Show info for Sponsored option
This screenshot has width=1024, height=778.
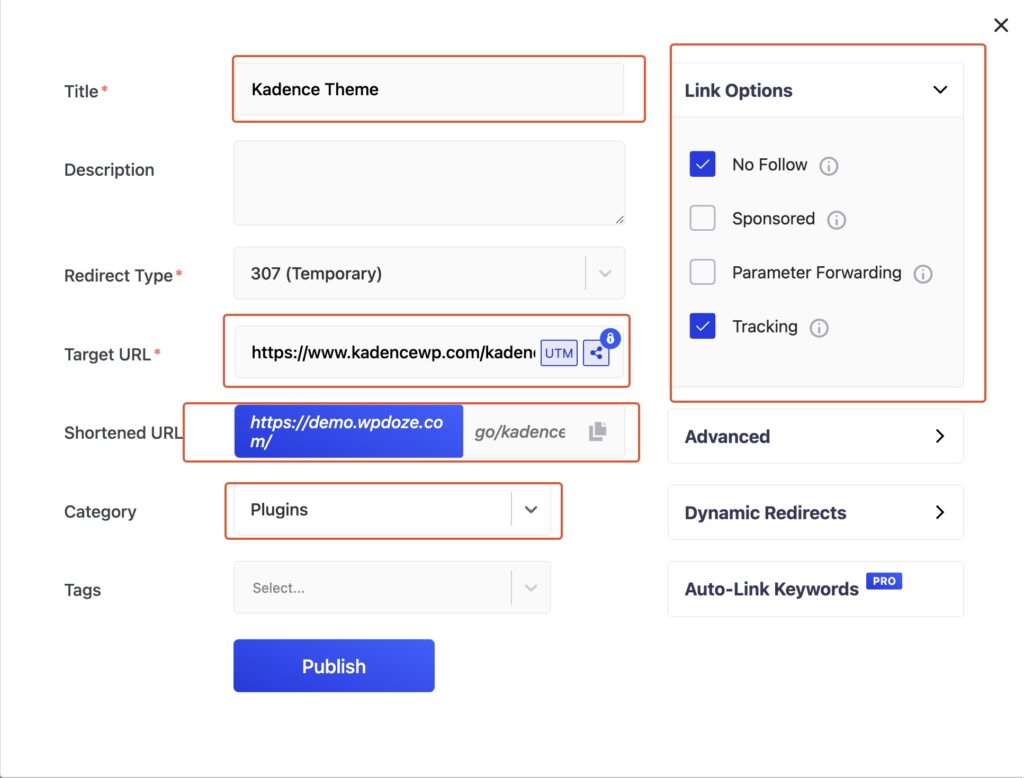[836, 219]
